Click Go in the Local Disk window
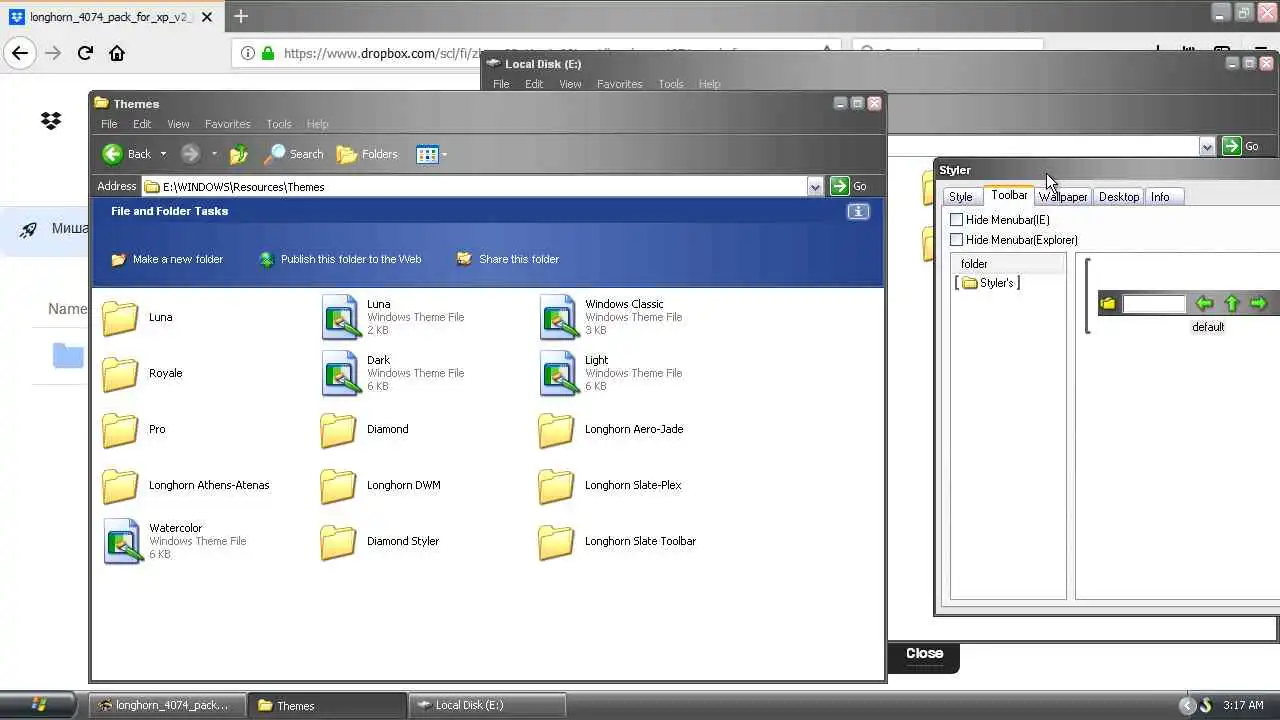 click(1240, 146)
